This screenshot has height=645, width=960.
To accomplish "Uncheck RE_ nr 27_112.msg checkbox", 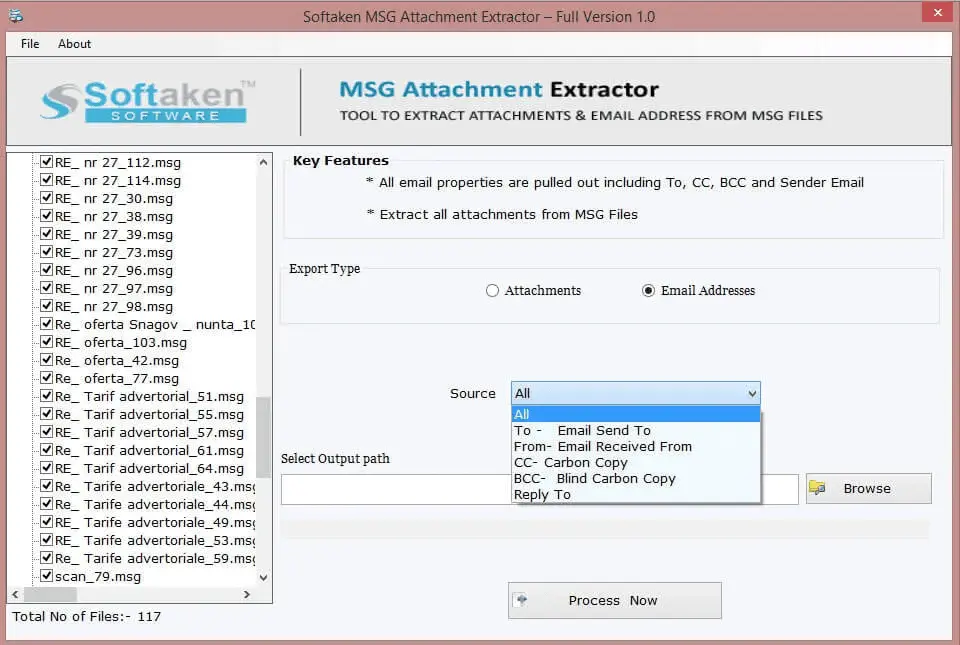I will coord(47,162).
